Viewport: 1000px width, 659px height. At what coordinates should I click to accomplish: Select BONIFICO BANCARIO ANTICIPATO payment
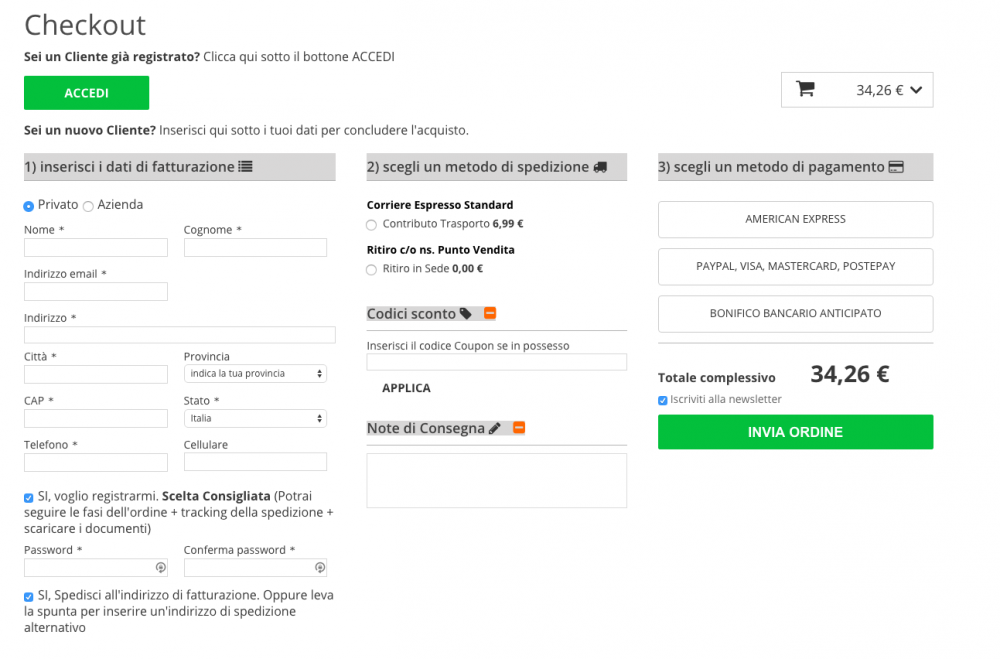pos(795,314)
